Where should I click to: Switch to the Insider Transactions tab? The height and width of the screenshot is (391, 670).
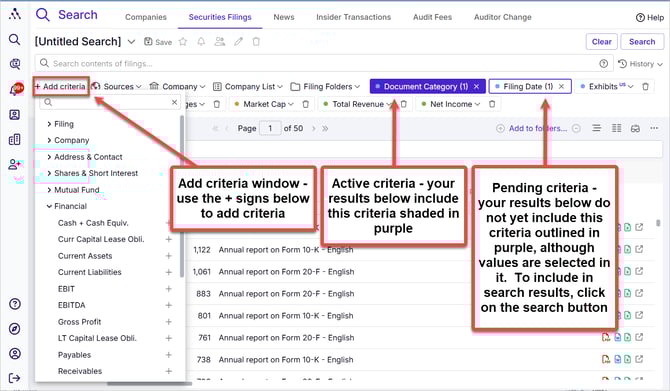point(353,17)
